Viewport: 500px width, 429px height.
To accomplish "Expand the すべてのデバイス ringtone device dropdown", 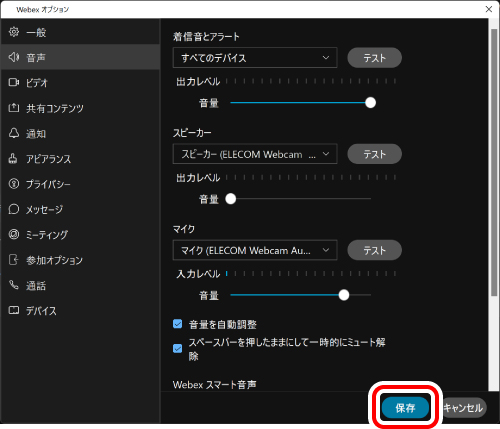I will [255, 58].
